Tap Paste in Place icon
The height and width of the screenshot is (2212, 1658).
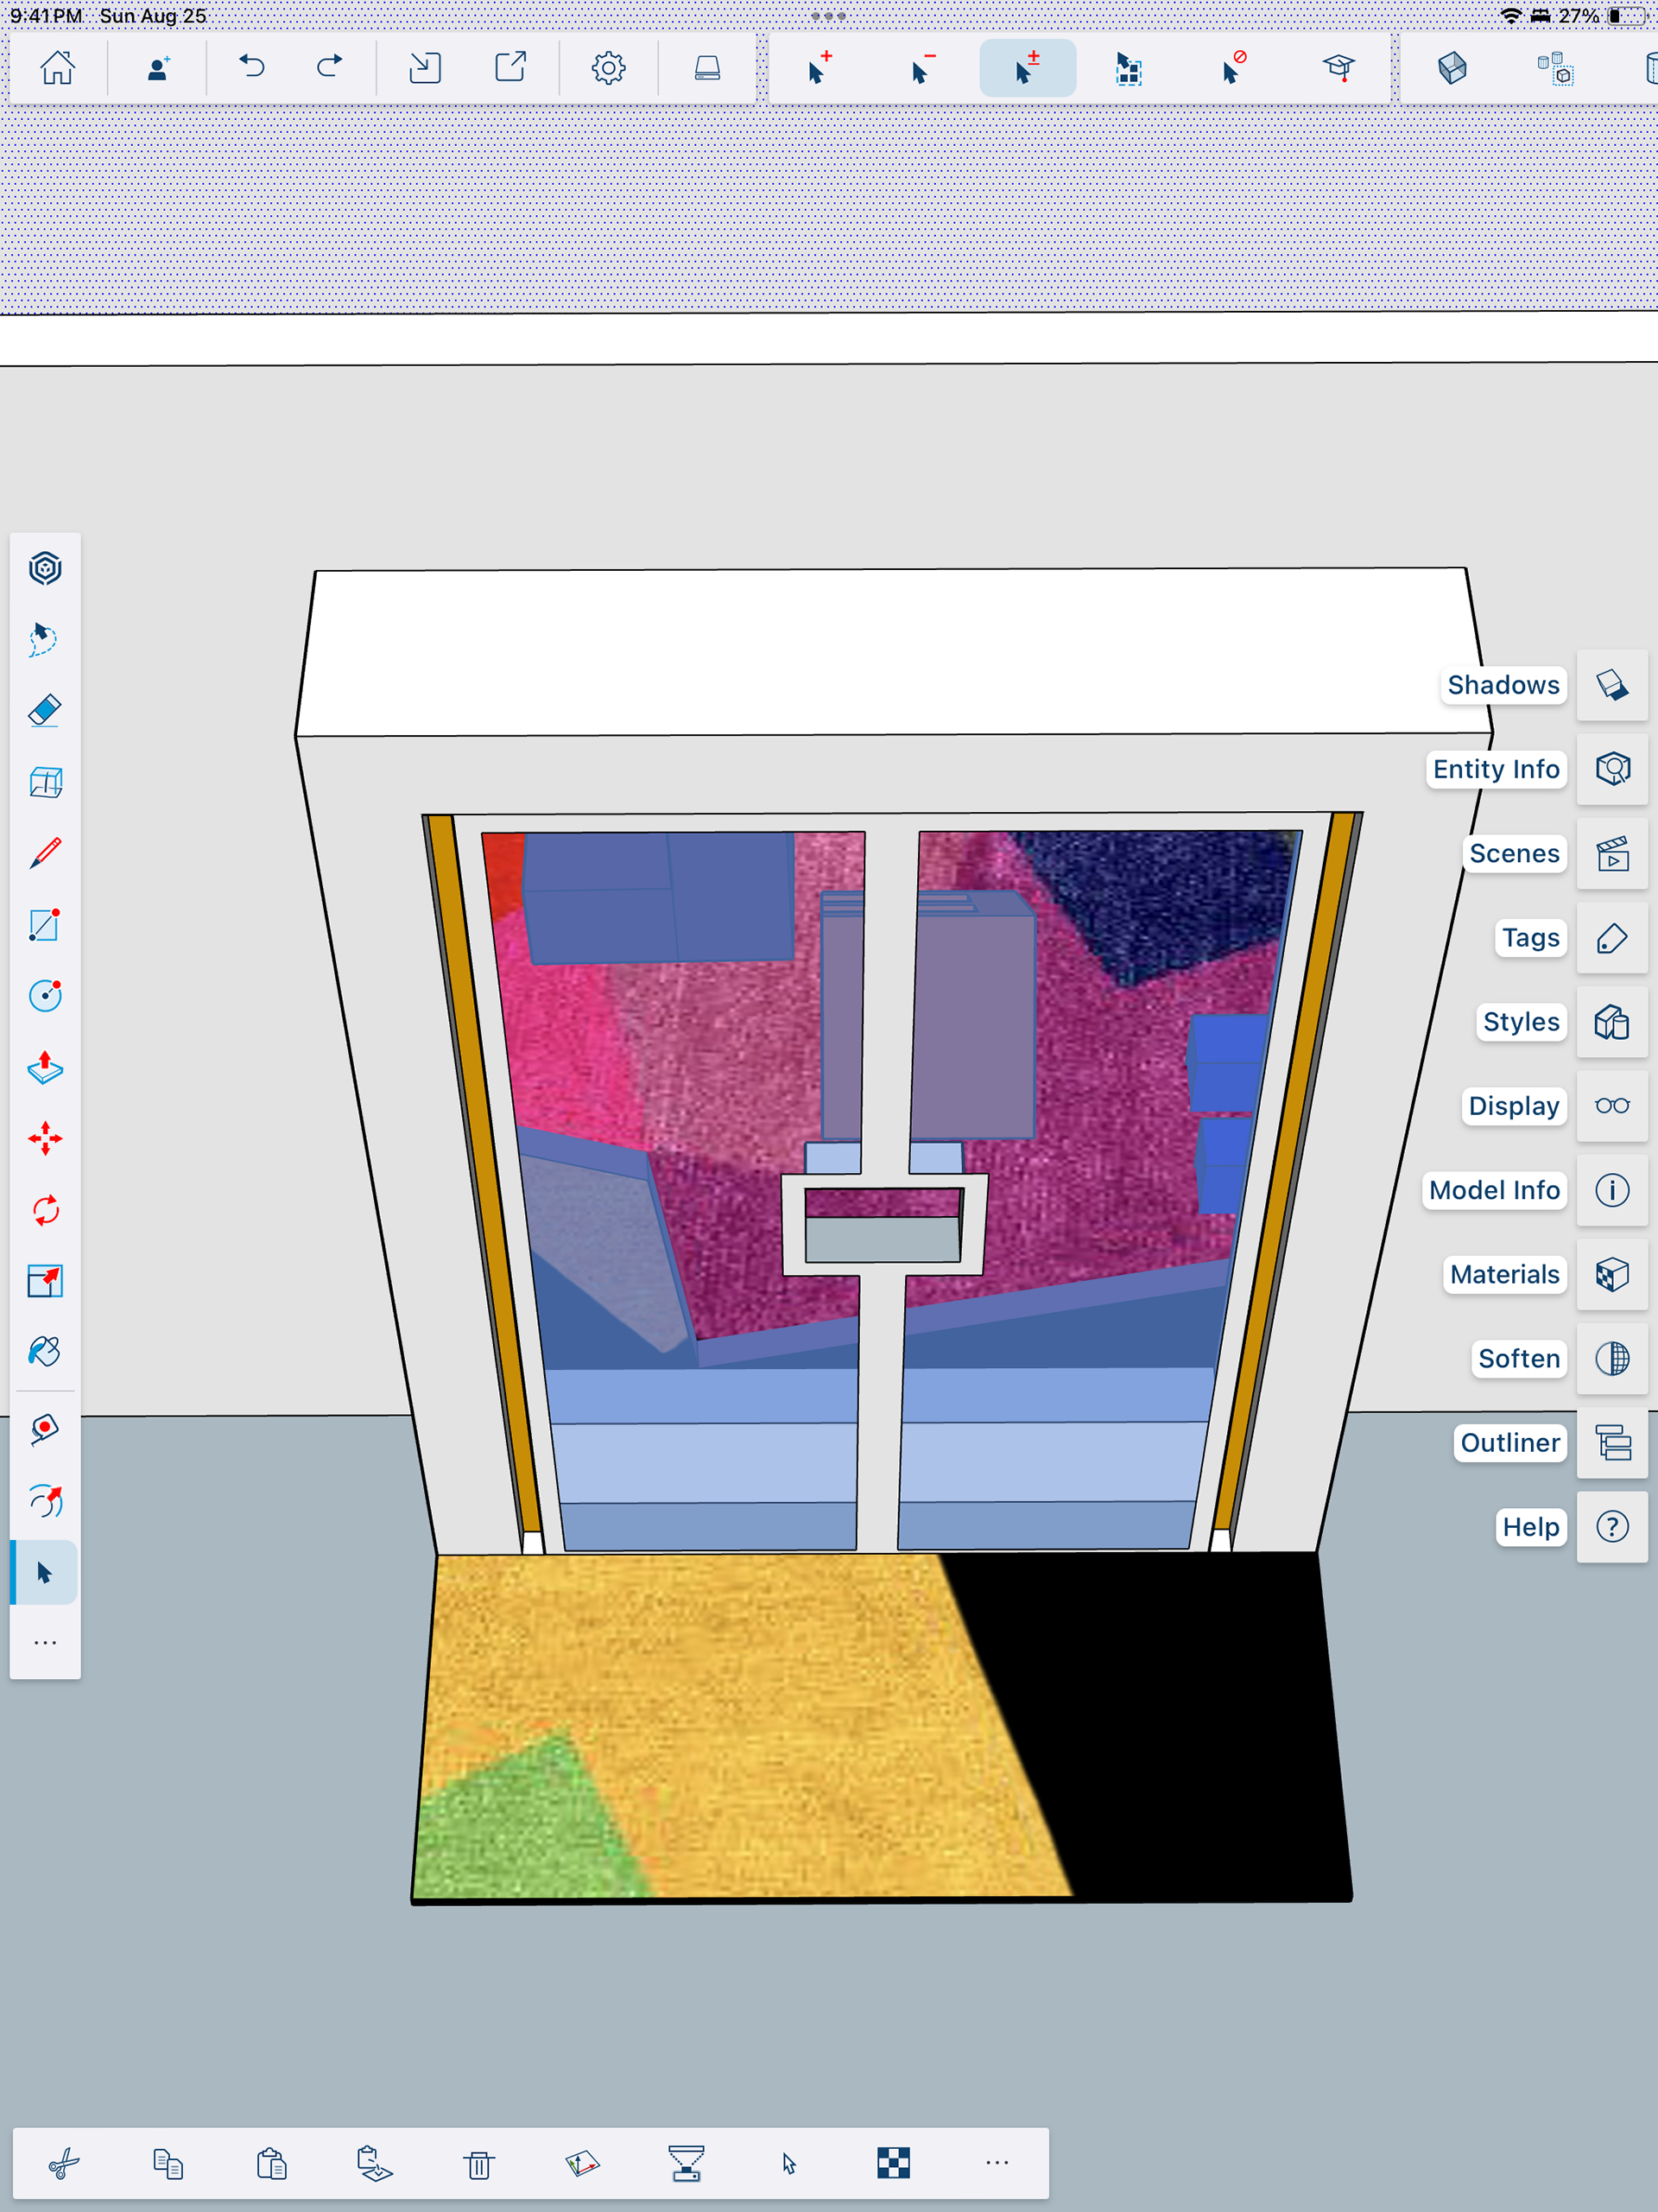pos(375,2163)
